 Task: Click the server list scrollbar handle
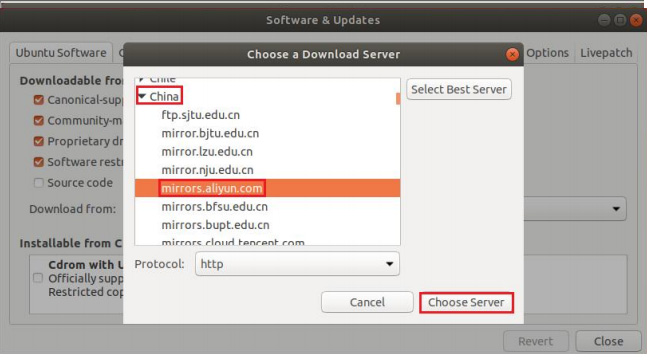[x=398, y=99]
